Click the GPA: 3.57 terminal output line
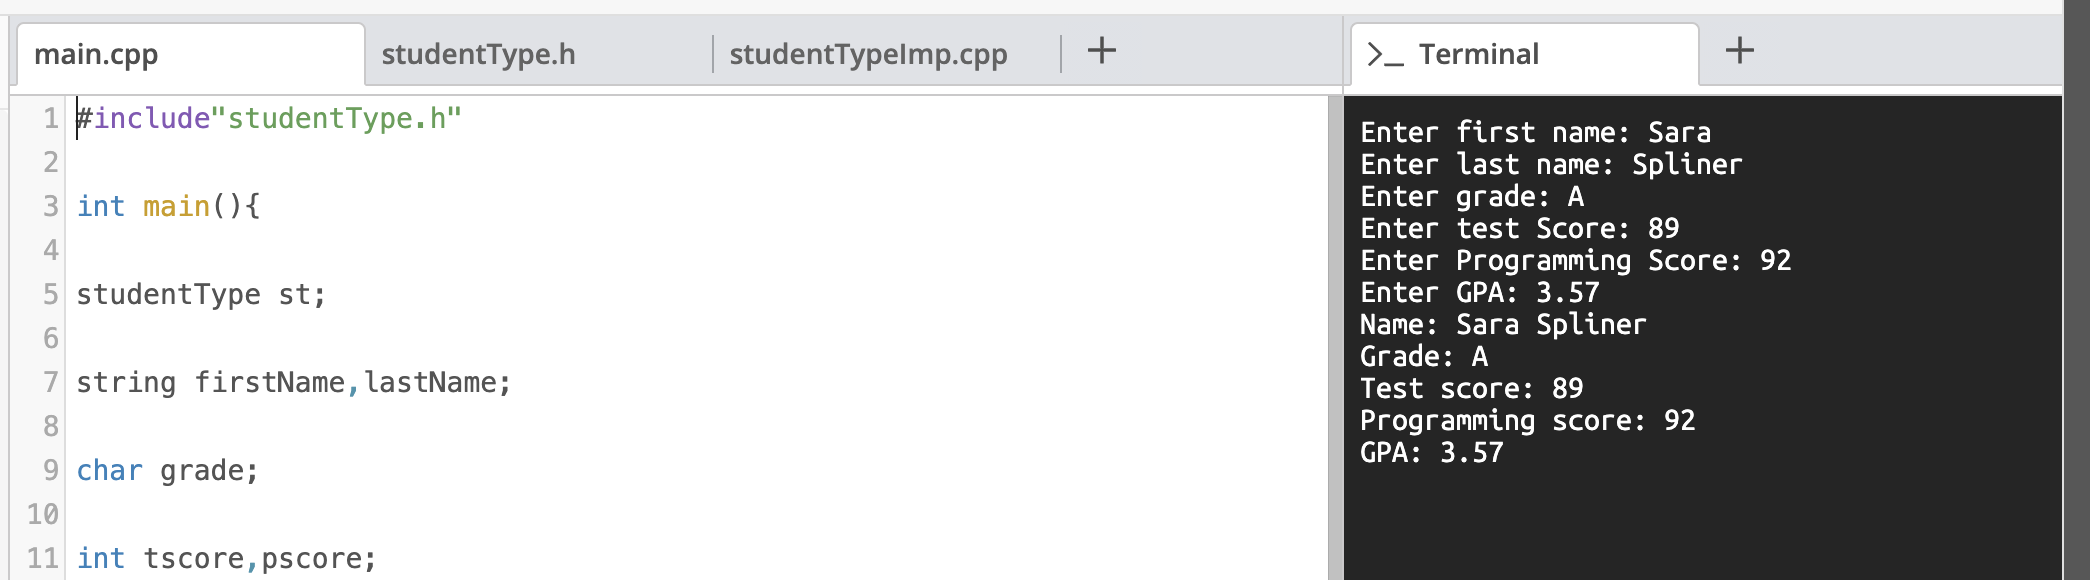The image size is (2090, 580). (1430, 452)
